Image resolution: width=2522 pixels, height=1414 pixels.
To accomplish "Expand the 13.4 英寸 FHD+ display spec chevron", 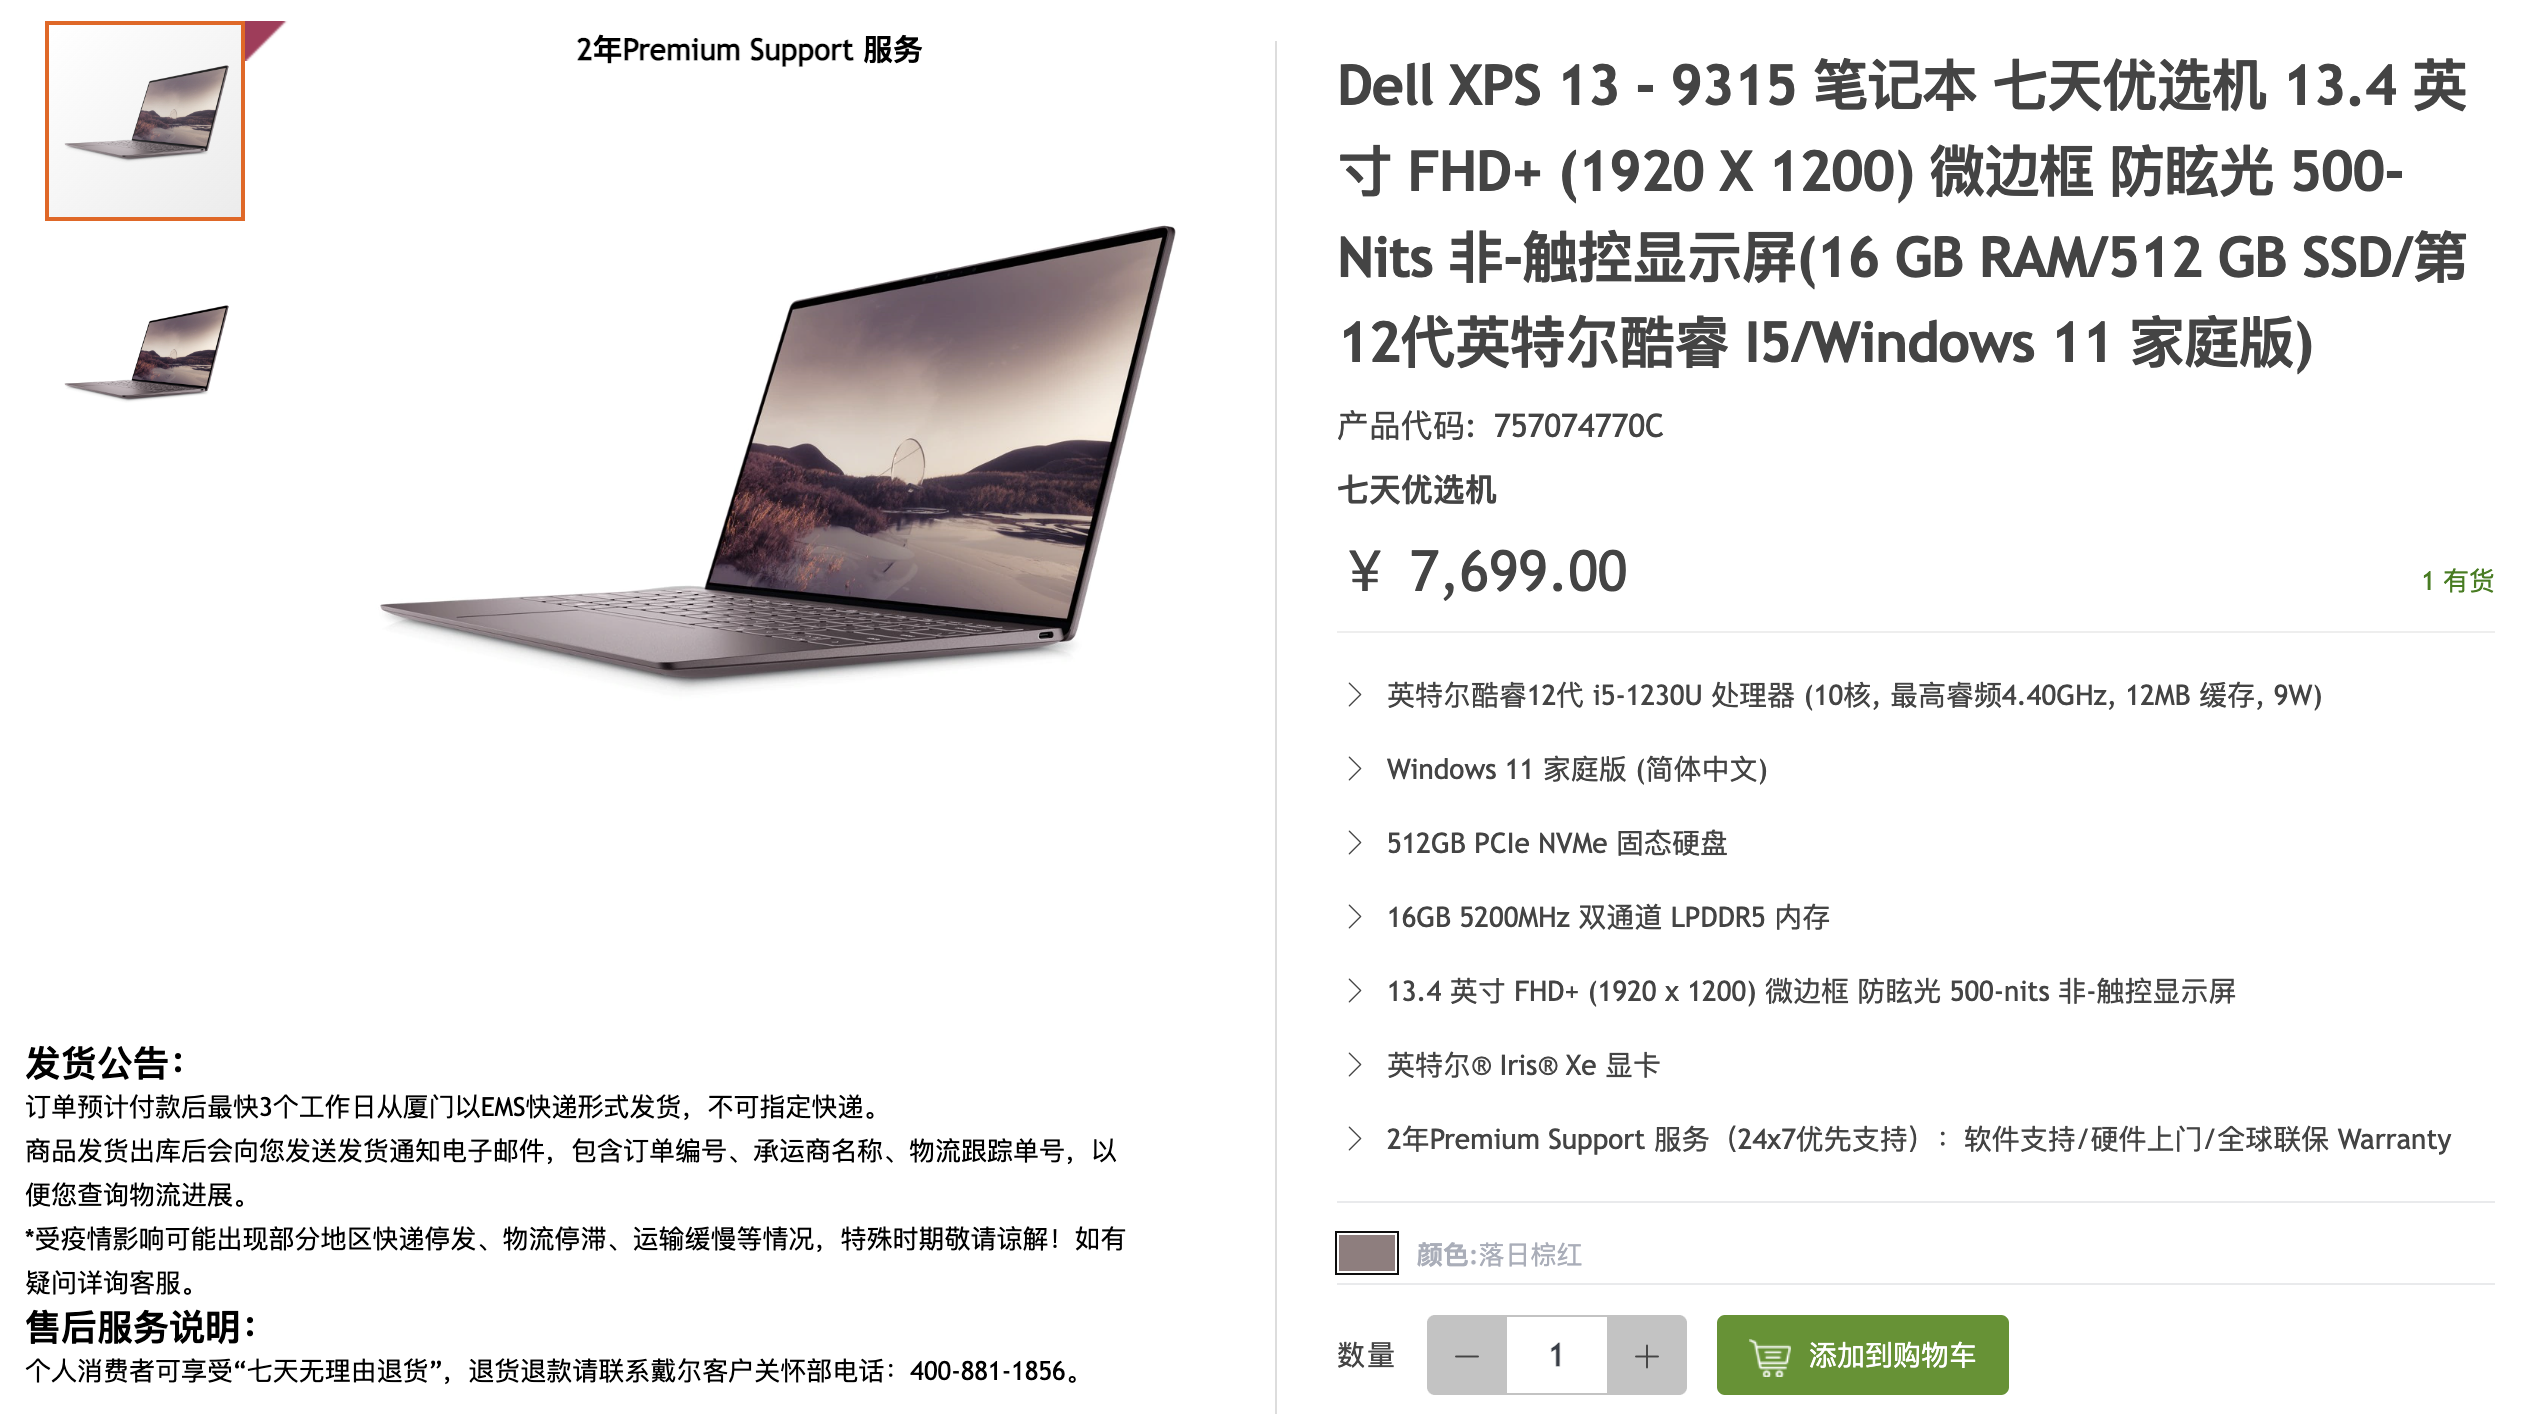I will tap(1354, 991).
